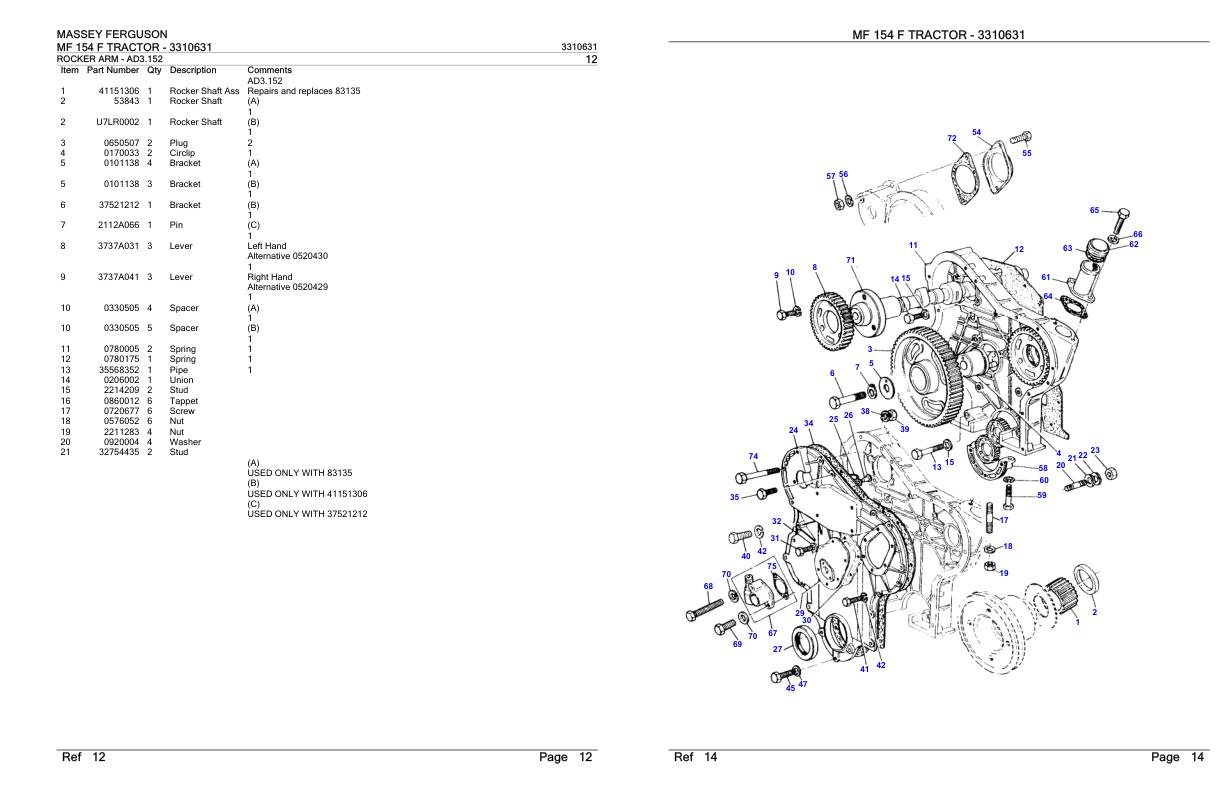Click note 'USED ONLY WITH 41151306'
This screenshot has width=1224, height=792.
click(307, 494)
